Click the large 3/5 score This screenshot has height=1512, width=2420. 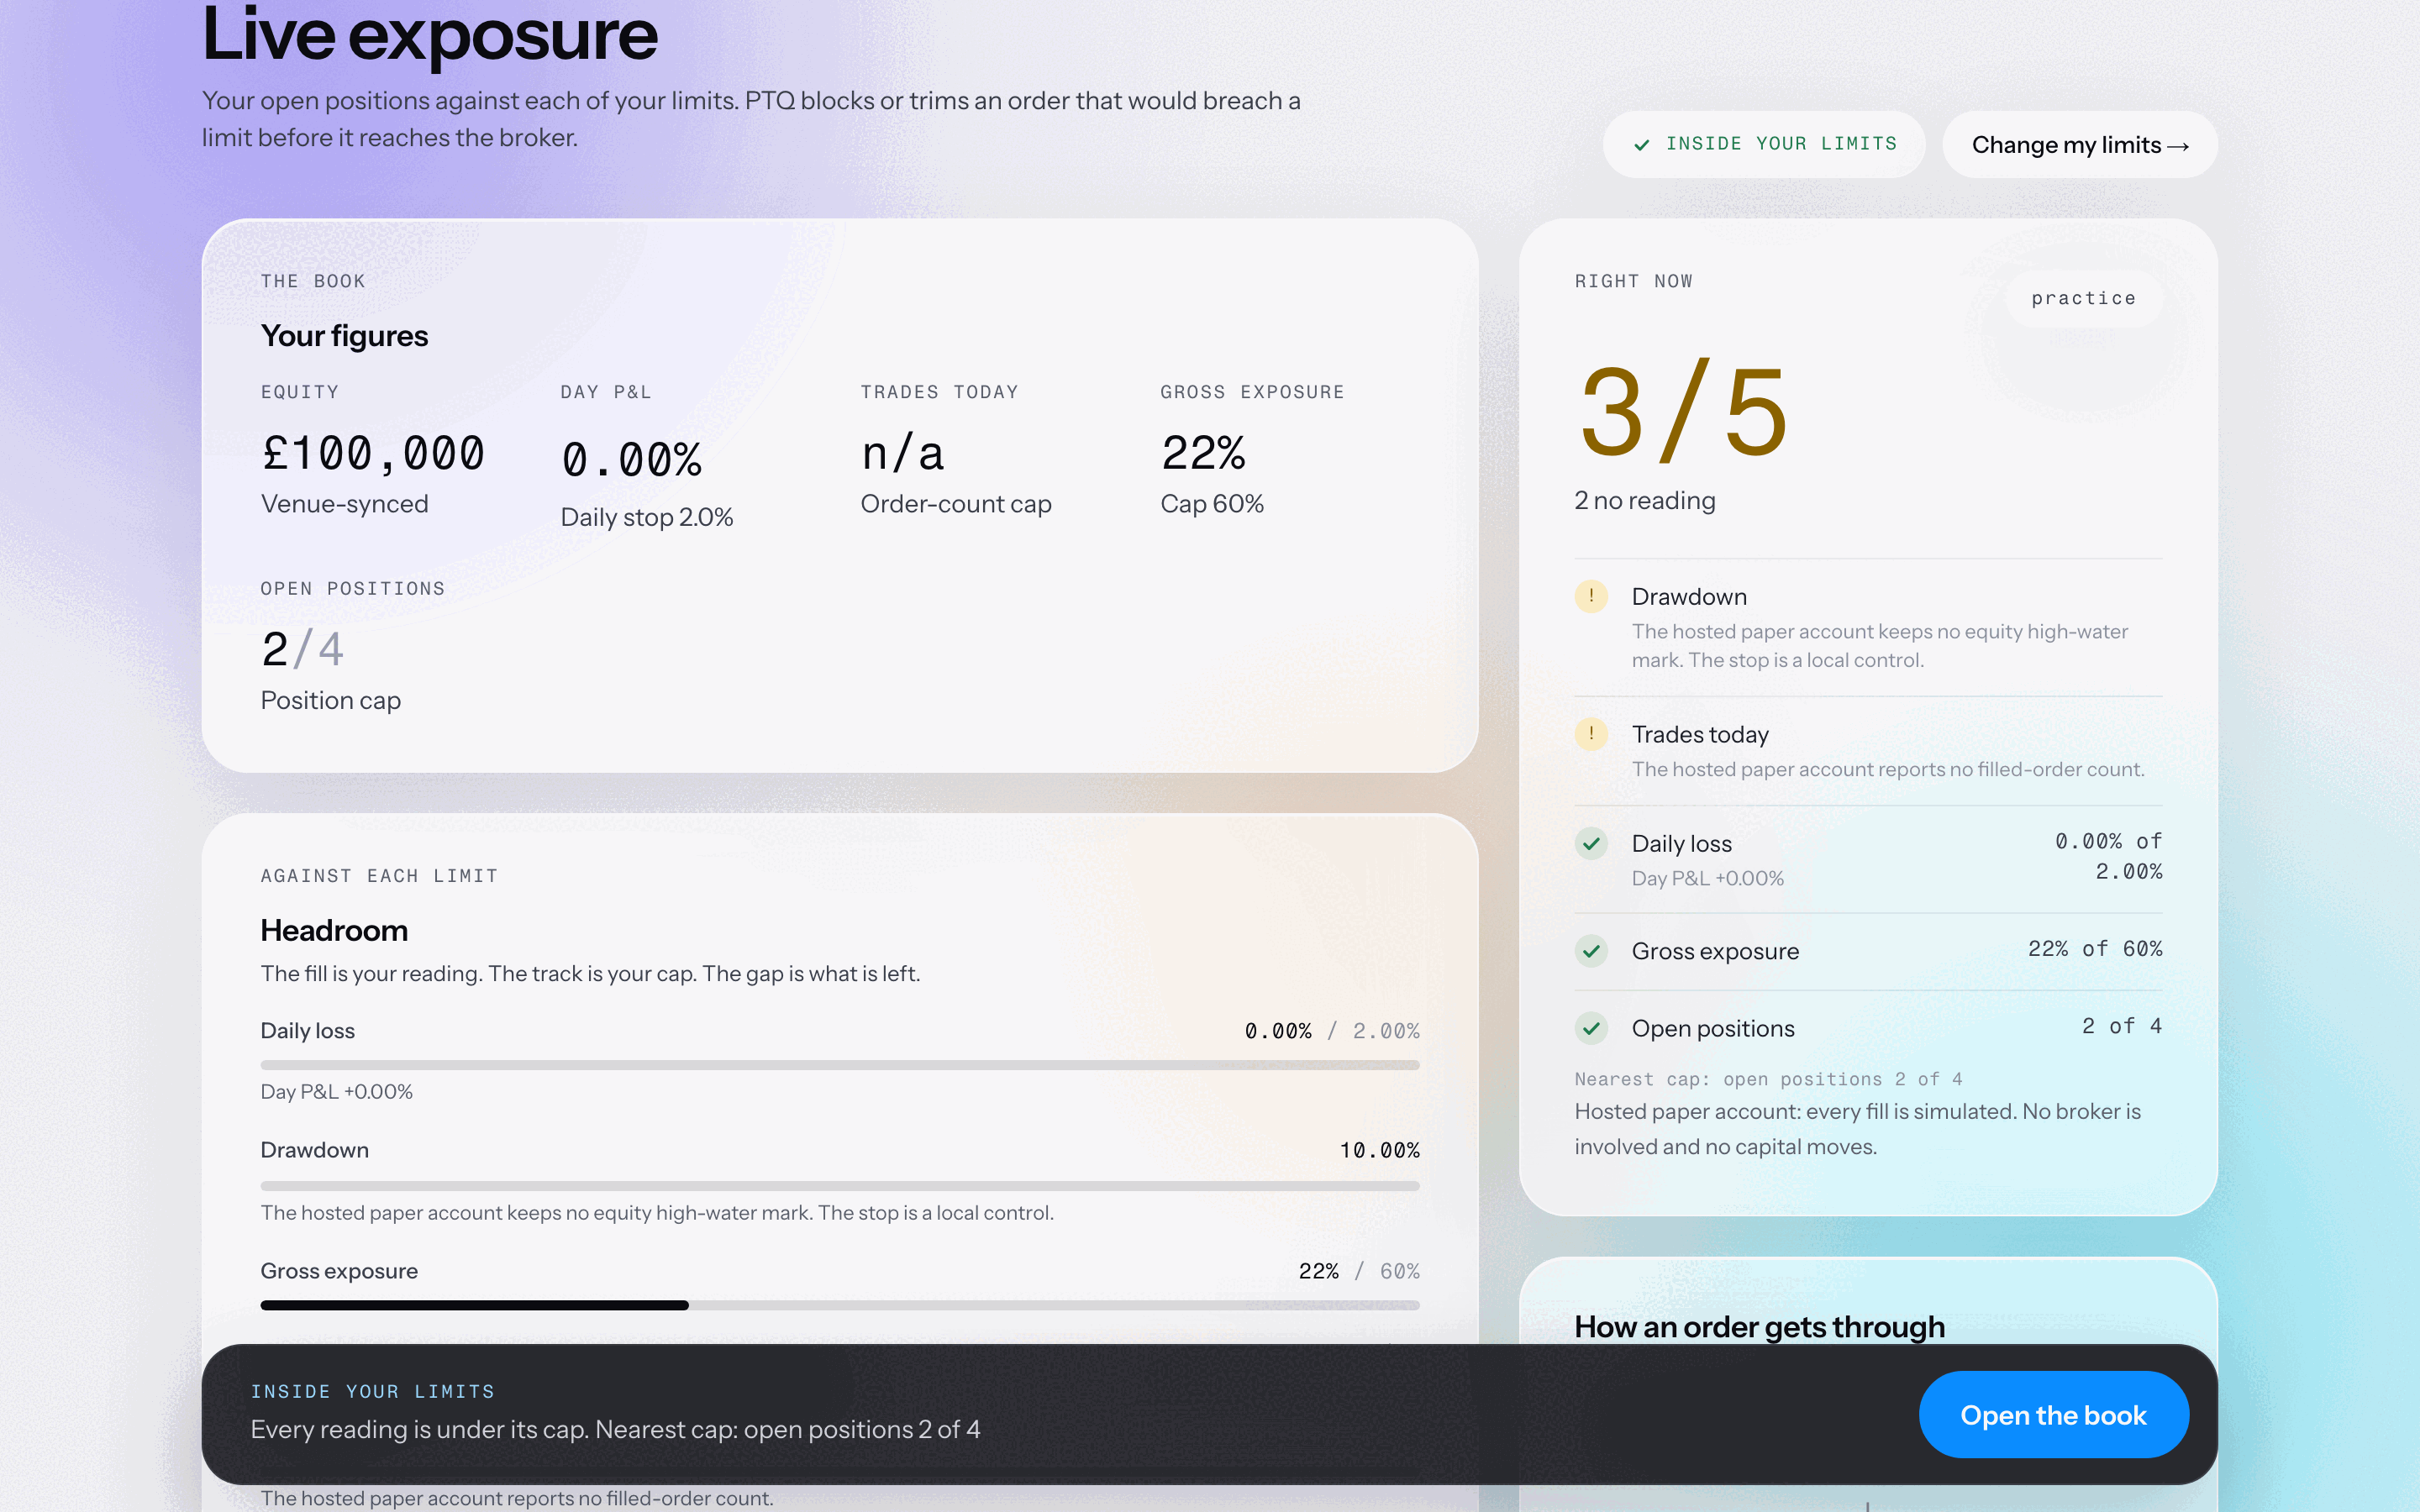point(1684,412)
